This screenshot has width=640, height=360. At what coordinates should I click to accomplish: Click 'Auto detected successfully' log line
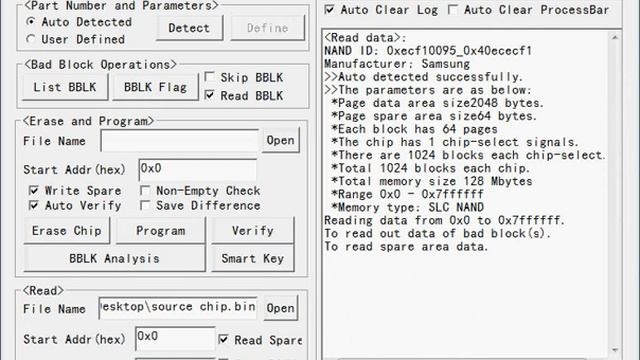click(423, 77)
